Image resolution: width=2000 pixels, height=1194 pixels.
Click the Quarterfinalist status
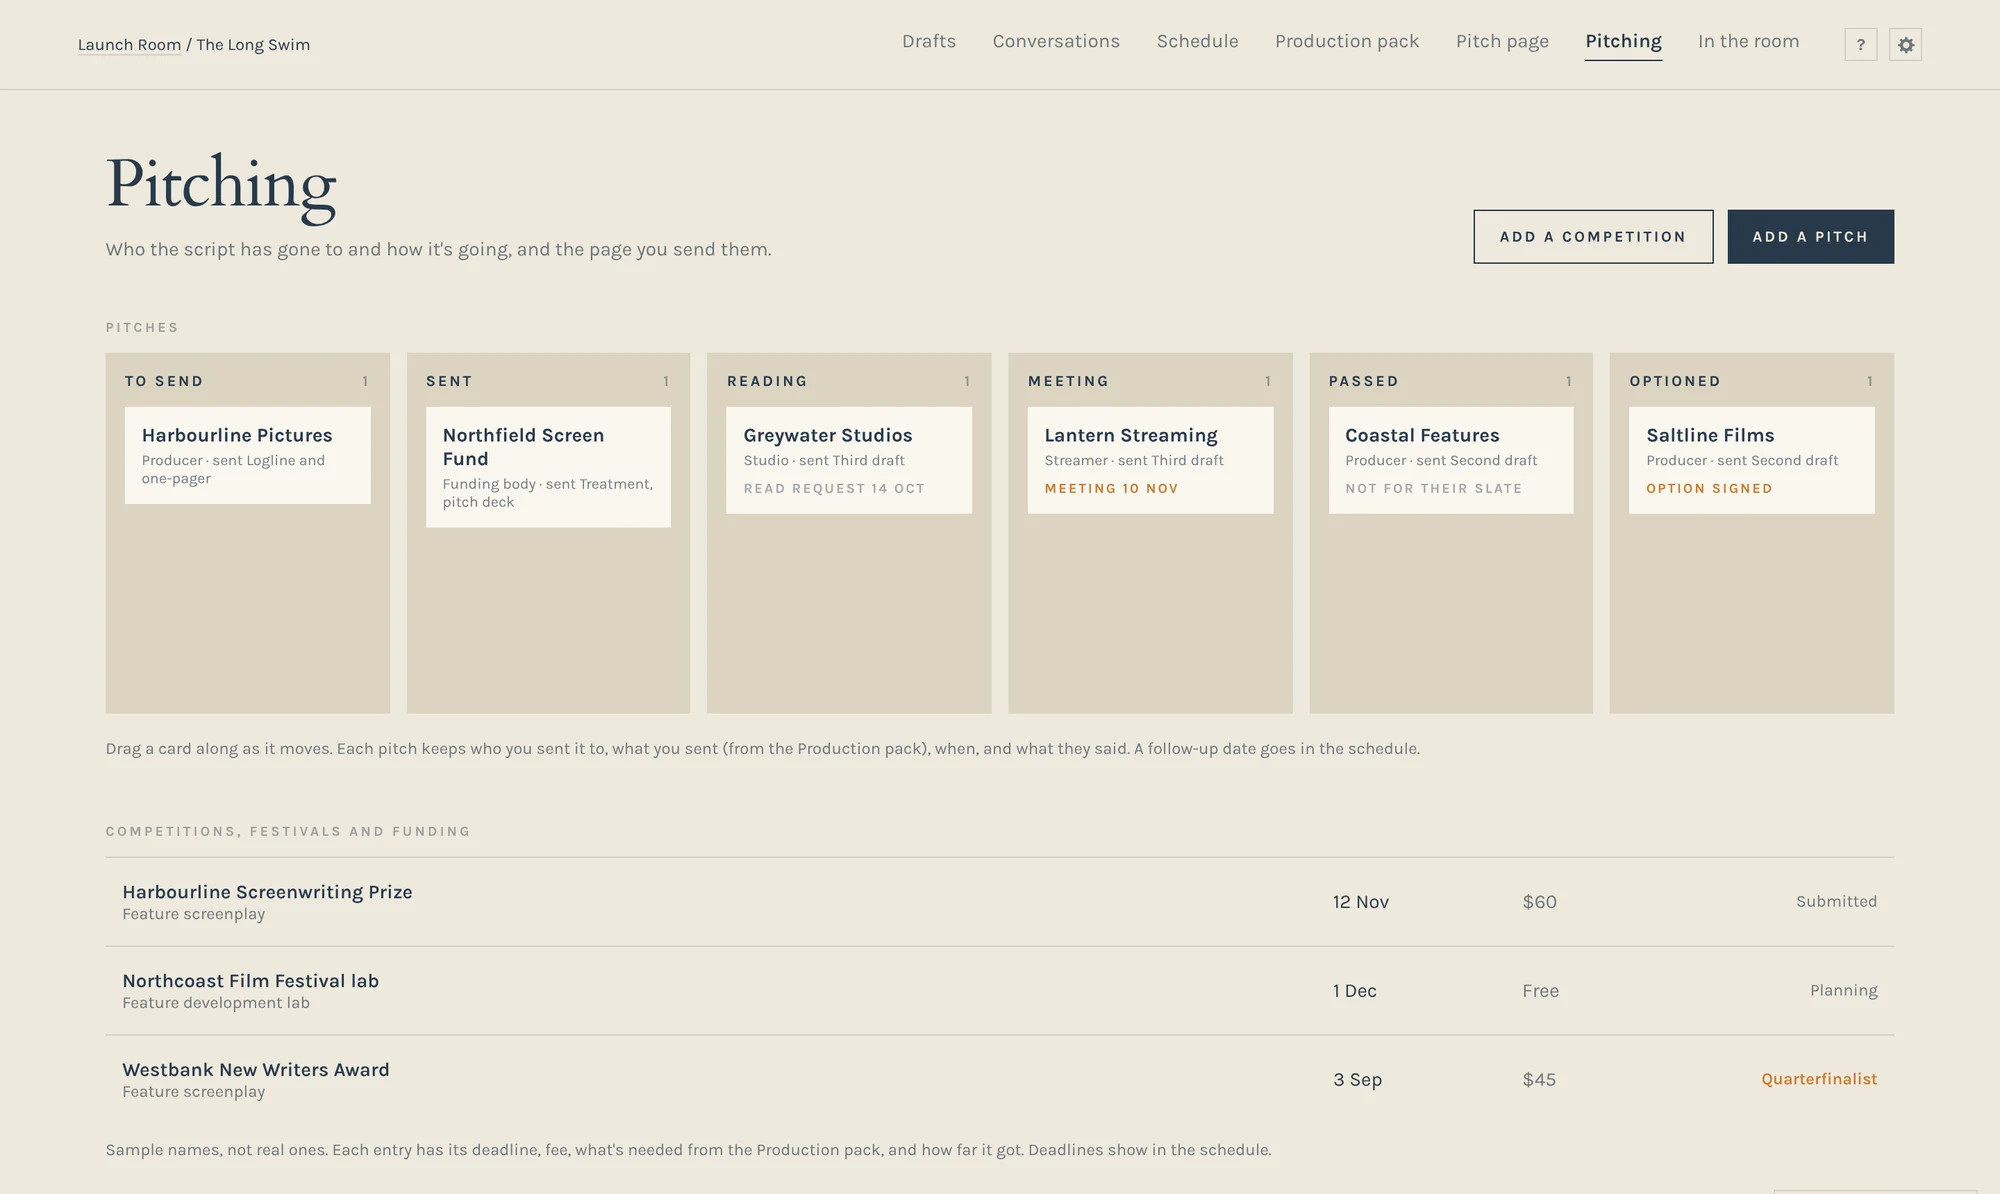(x=1819, y=1079)
